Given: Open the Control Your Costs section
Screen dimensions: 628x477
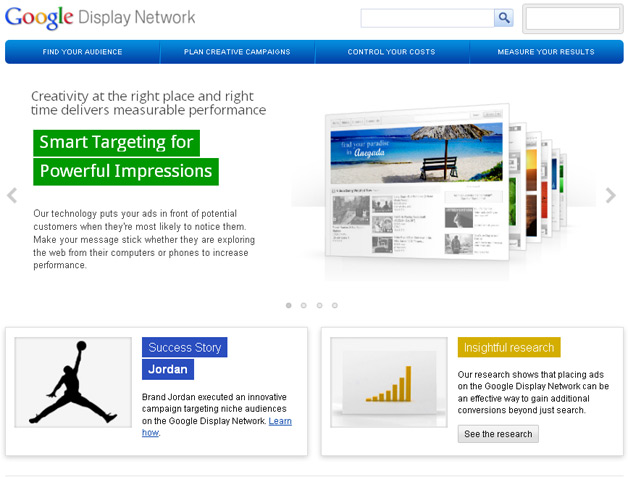Looking at the screenshot, I should pyautogui.click(x=391, y=52).
